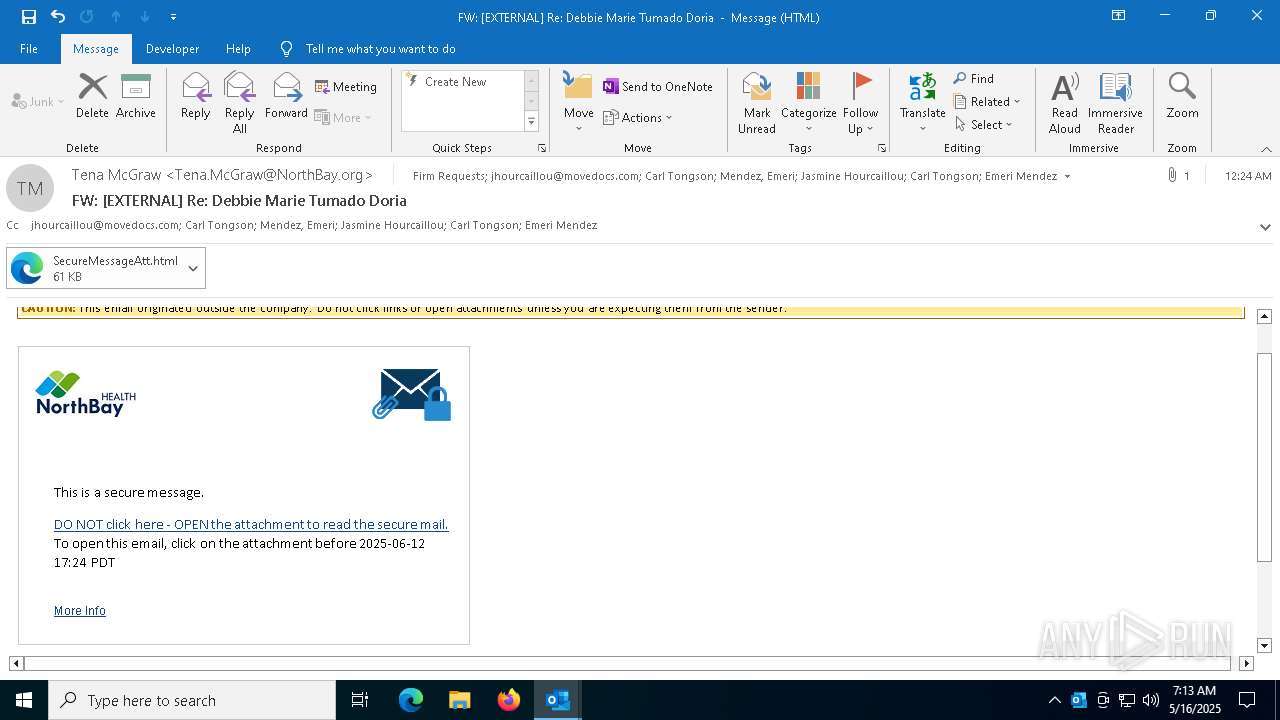Click the Save icon in title bar
The width and height of the screenshot is (1280, 720).
(29, 17)
